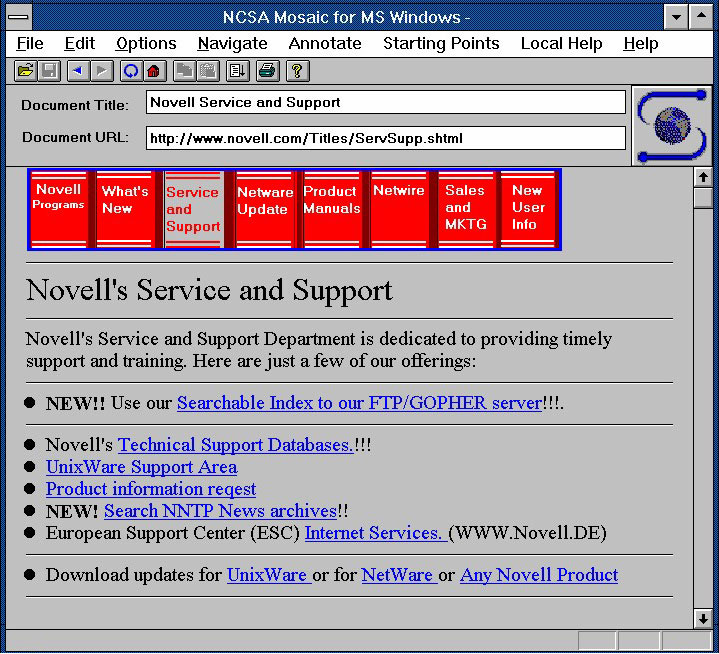Open Searchable Index to FTP/GOPHER server link

coord(360,403)
